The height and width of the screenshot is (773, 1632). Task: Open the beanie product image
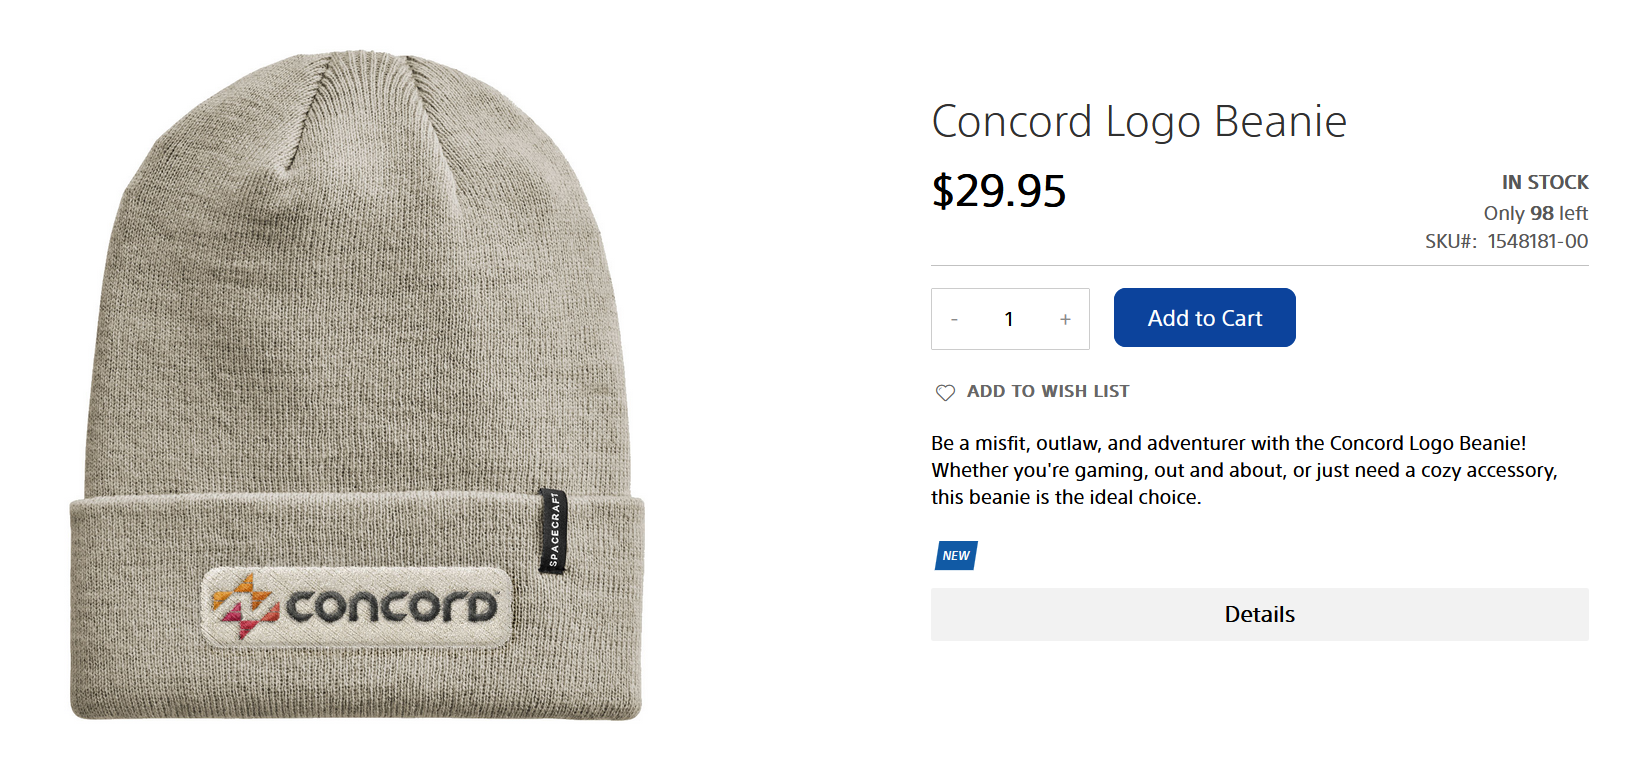tap(357, 385)
